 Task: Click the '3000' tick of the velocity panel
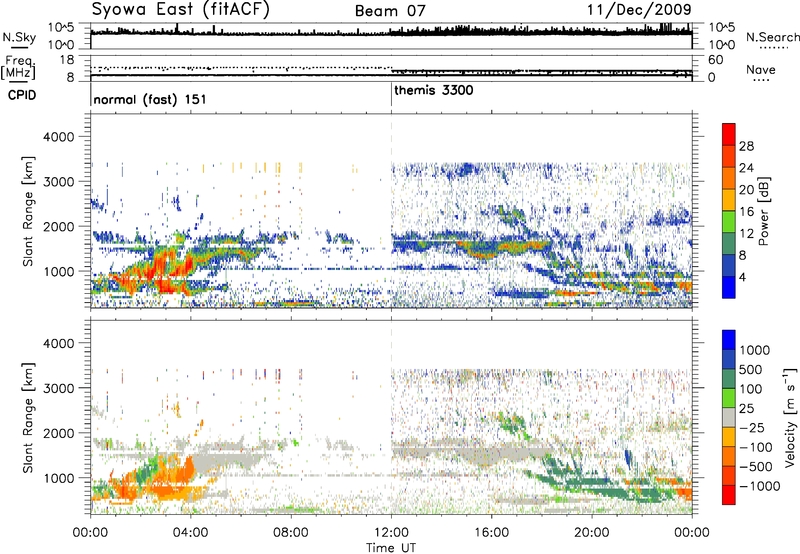pos(58,388)
